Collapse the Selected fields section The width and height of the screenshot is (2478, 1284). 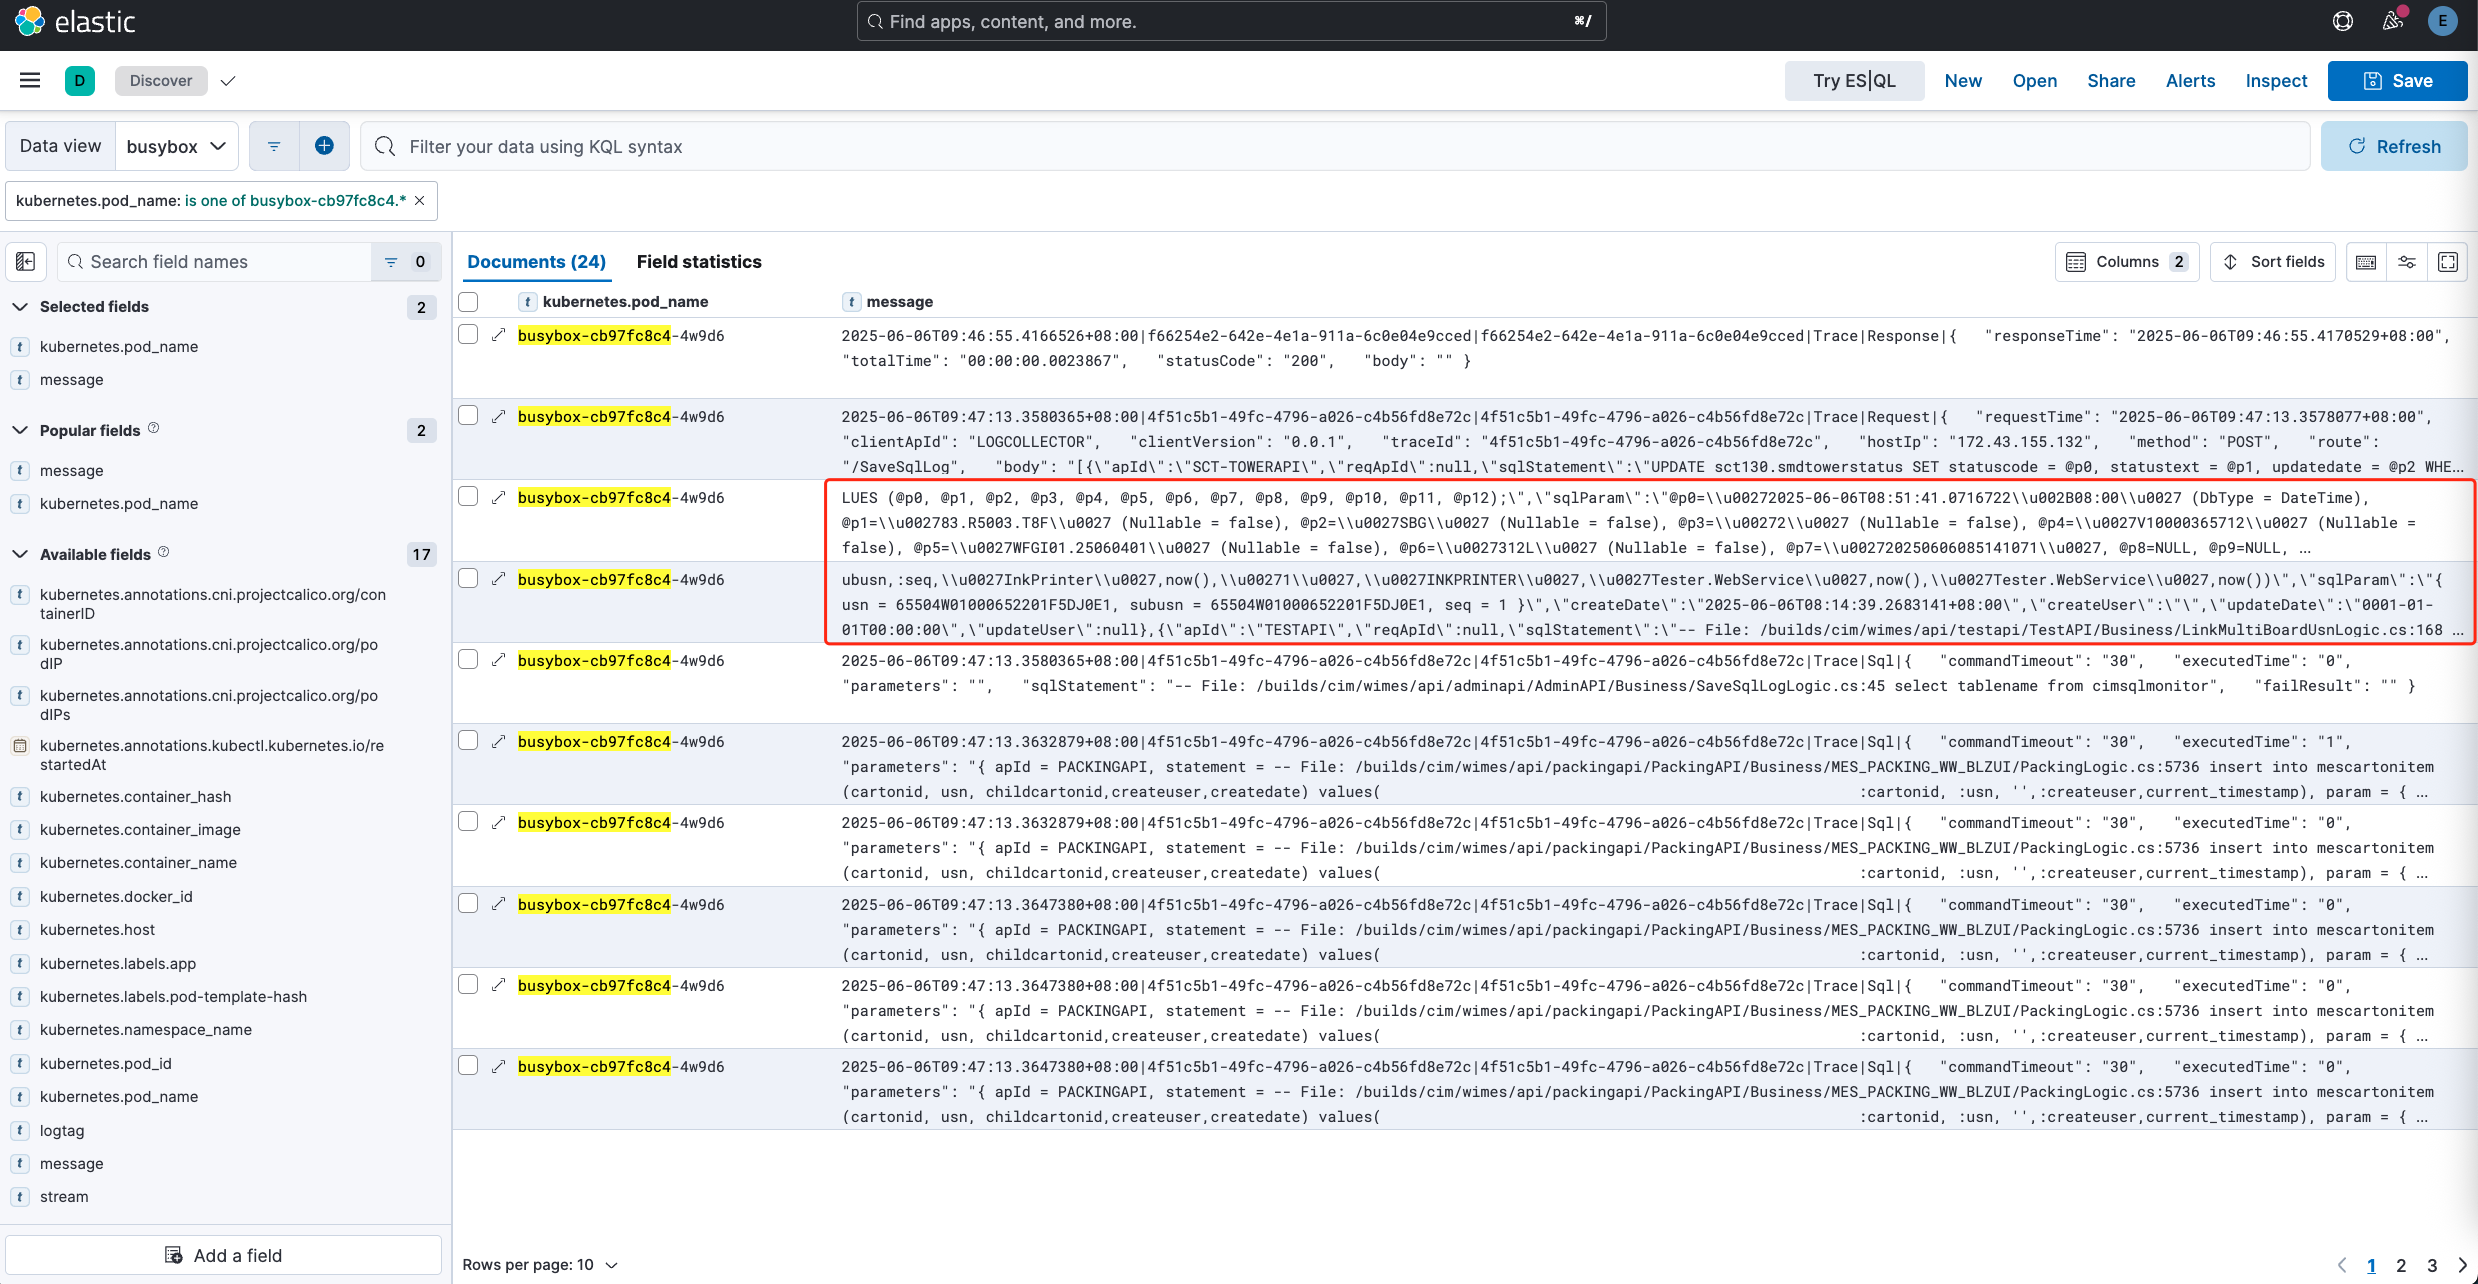pos(20,306)
